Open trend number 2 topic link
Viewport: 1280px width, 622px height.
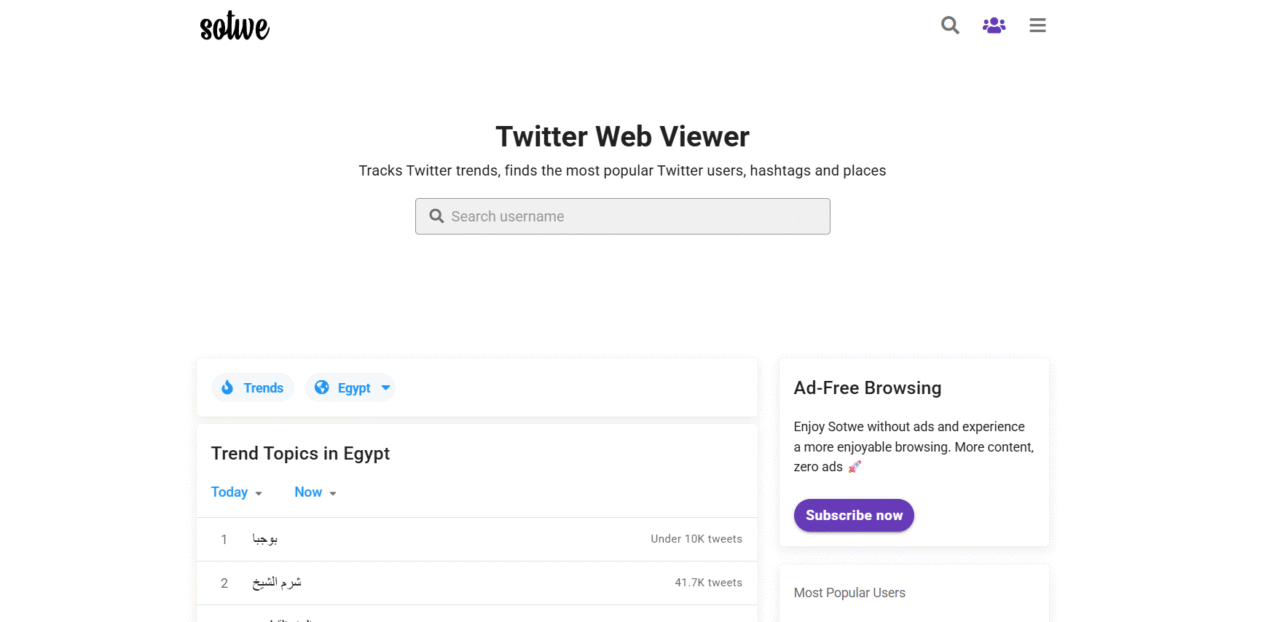coord(277,583)
